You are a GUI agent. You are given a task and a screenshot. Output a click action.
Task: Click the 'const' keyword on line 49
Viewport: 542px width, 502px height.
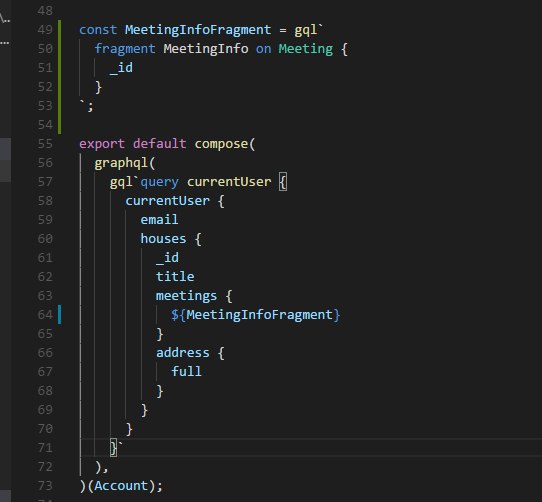click(98, 30)
